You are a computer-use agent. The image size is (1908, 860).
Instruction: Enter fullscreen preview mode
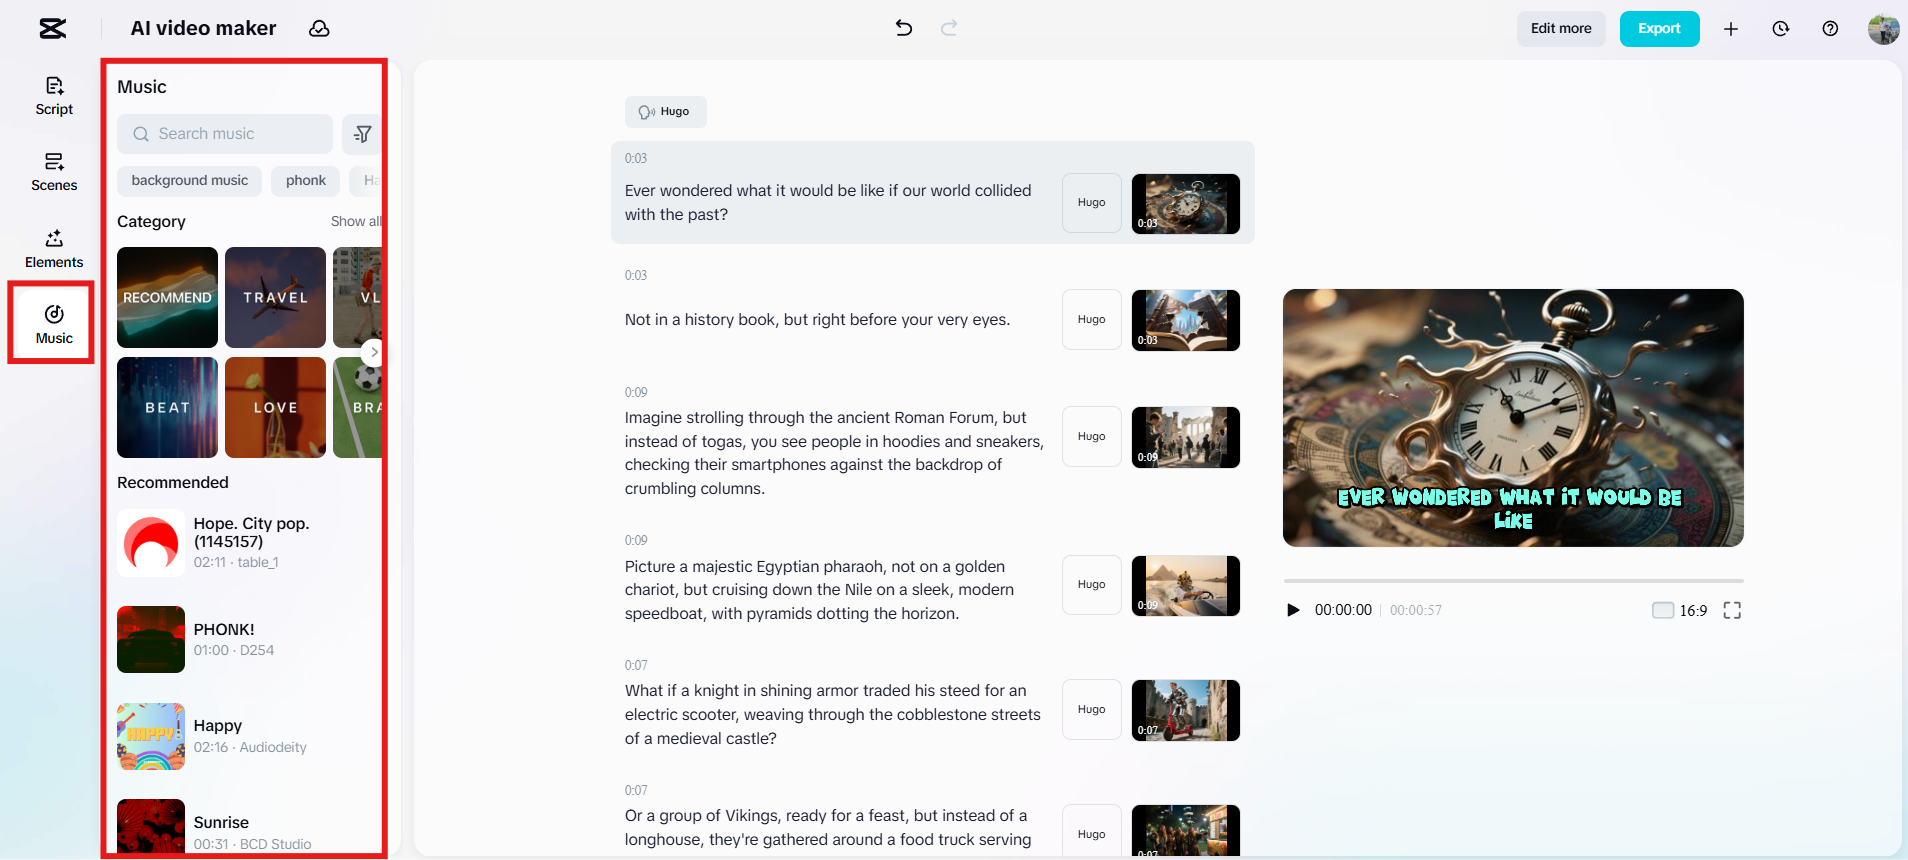[1732, 610]
